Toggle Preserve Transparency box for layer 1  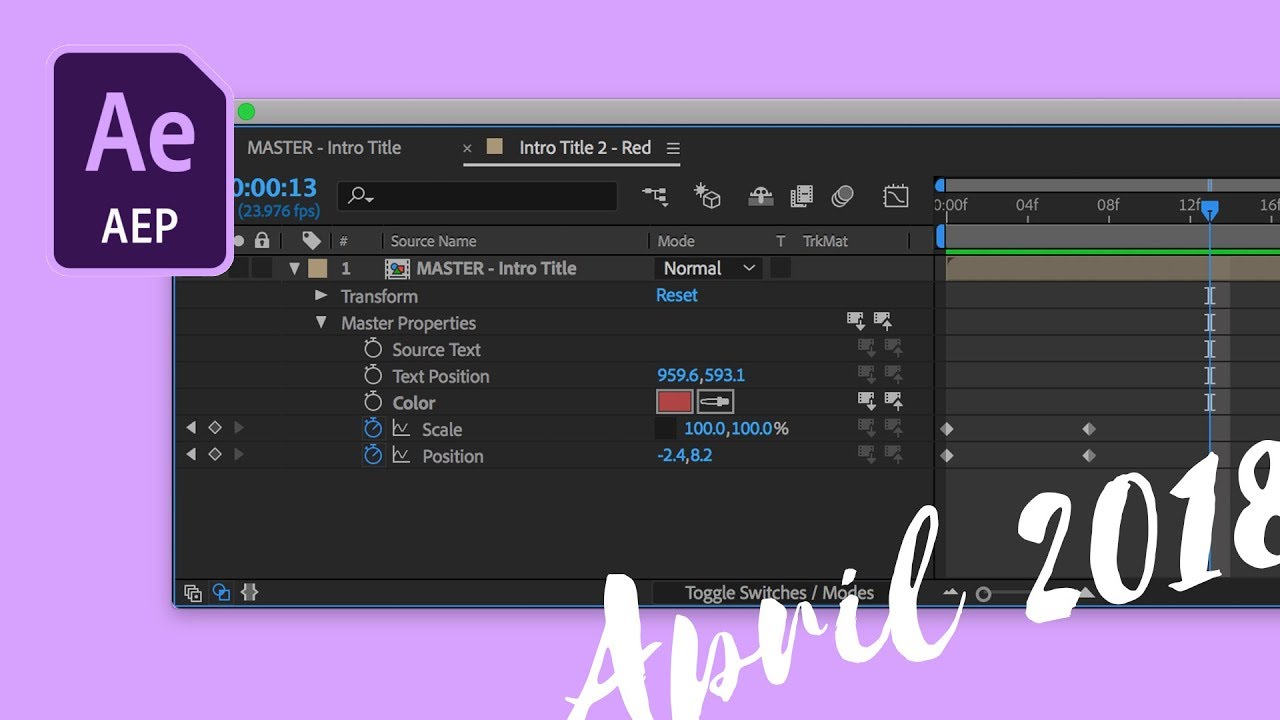[x=781, y=268]
